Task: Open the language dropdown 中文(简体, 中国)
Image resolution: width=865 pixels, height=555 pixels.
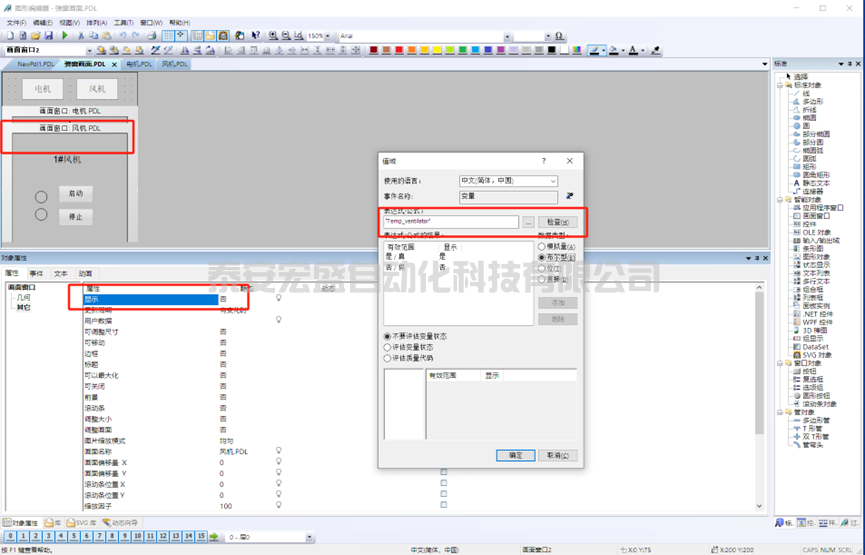Action: [x=508, y=181]
